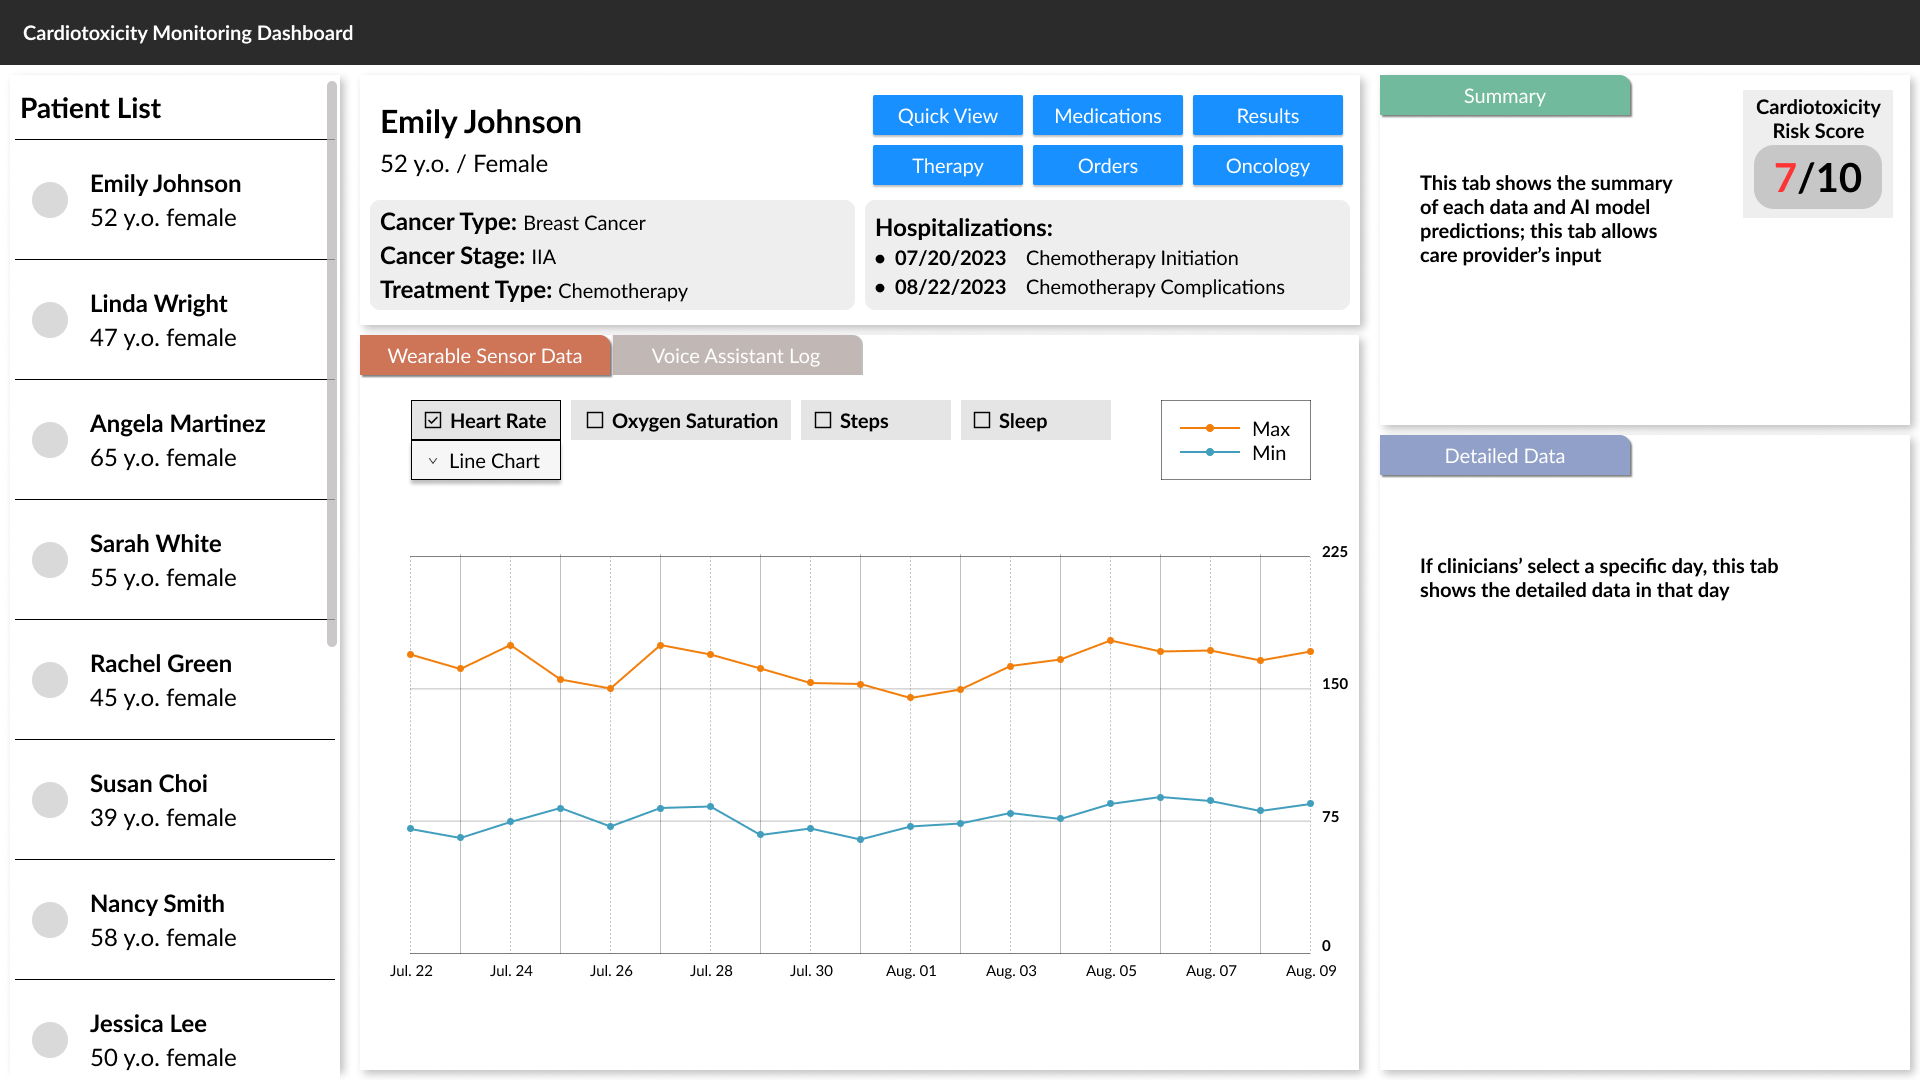Select Rachel Green's avatar circle
Image resolution: width=1920 pixels, height=1080 pixels.
(x=50, y=680)
